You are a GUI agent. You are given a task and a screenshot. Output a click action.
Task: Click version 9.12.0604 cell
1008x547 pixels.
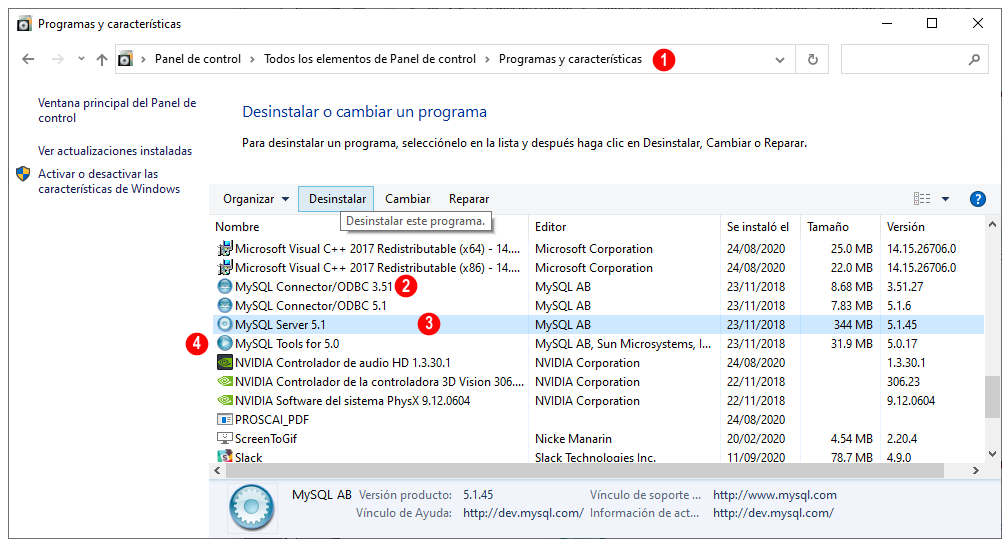(911, 401)
